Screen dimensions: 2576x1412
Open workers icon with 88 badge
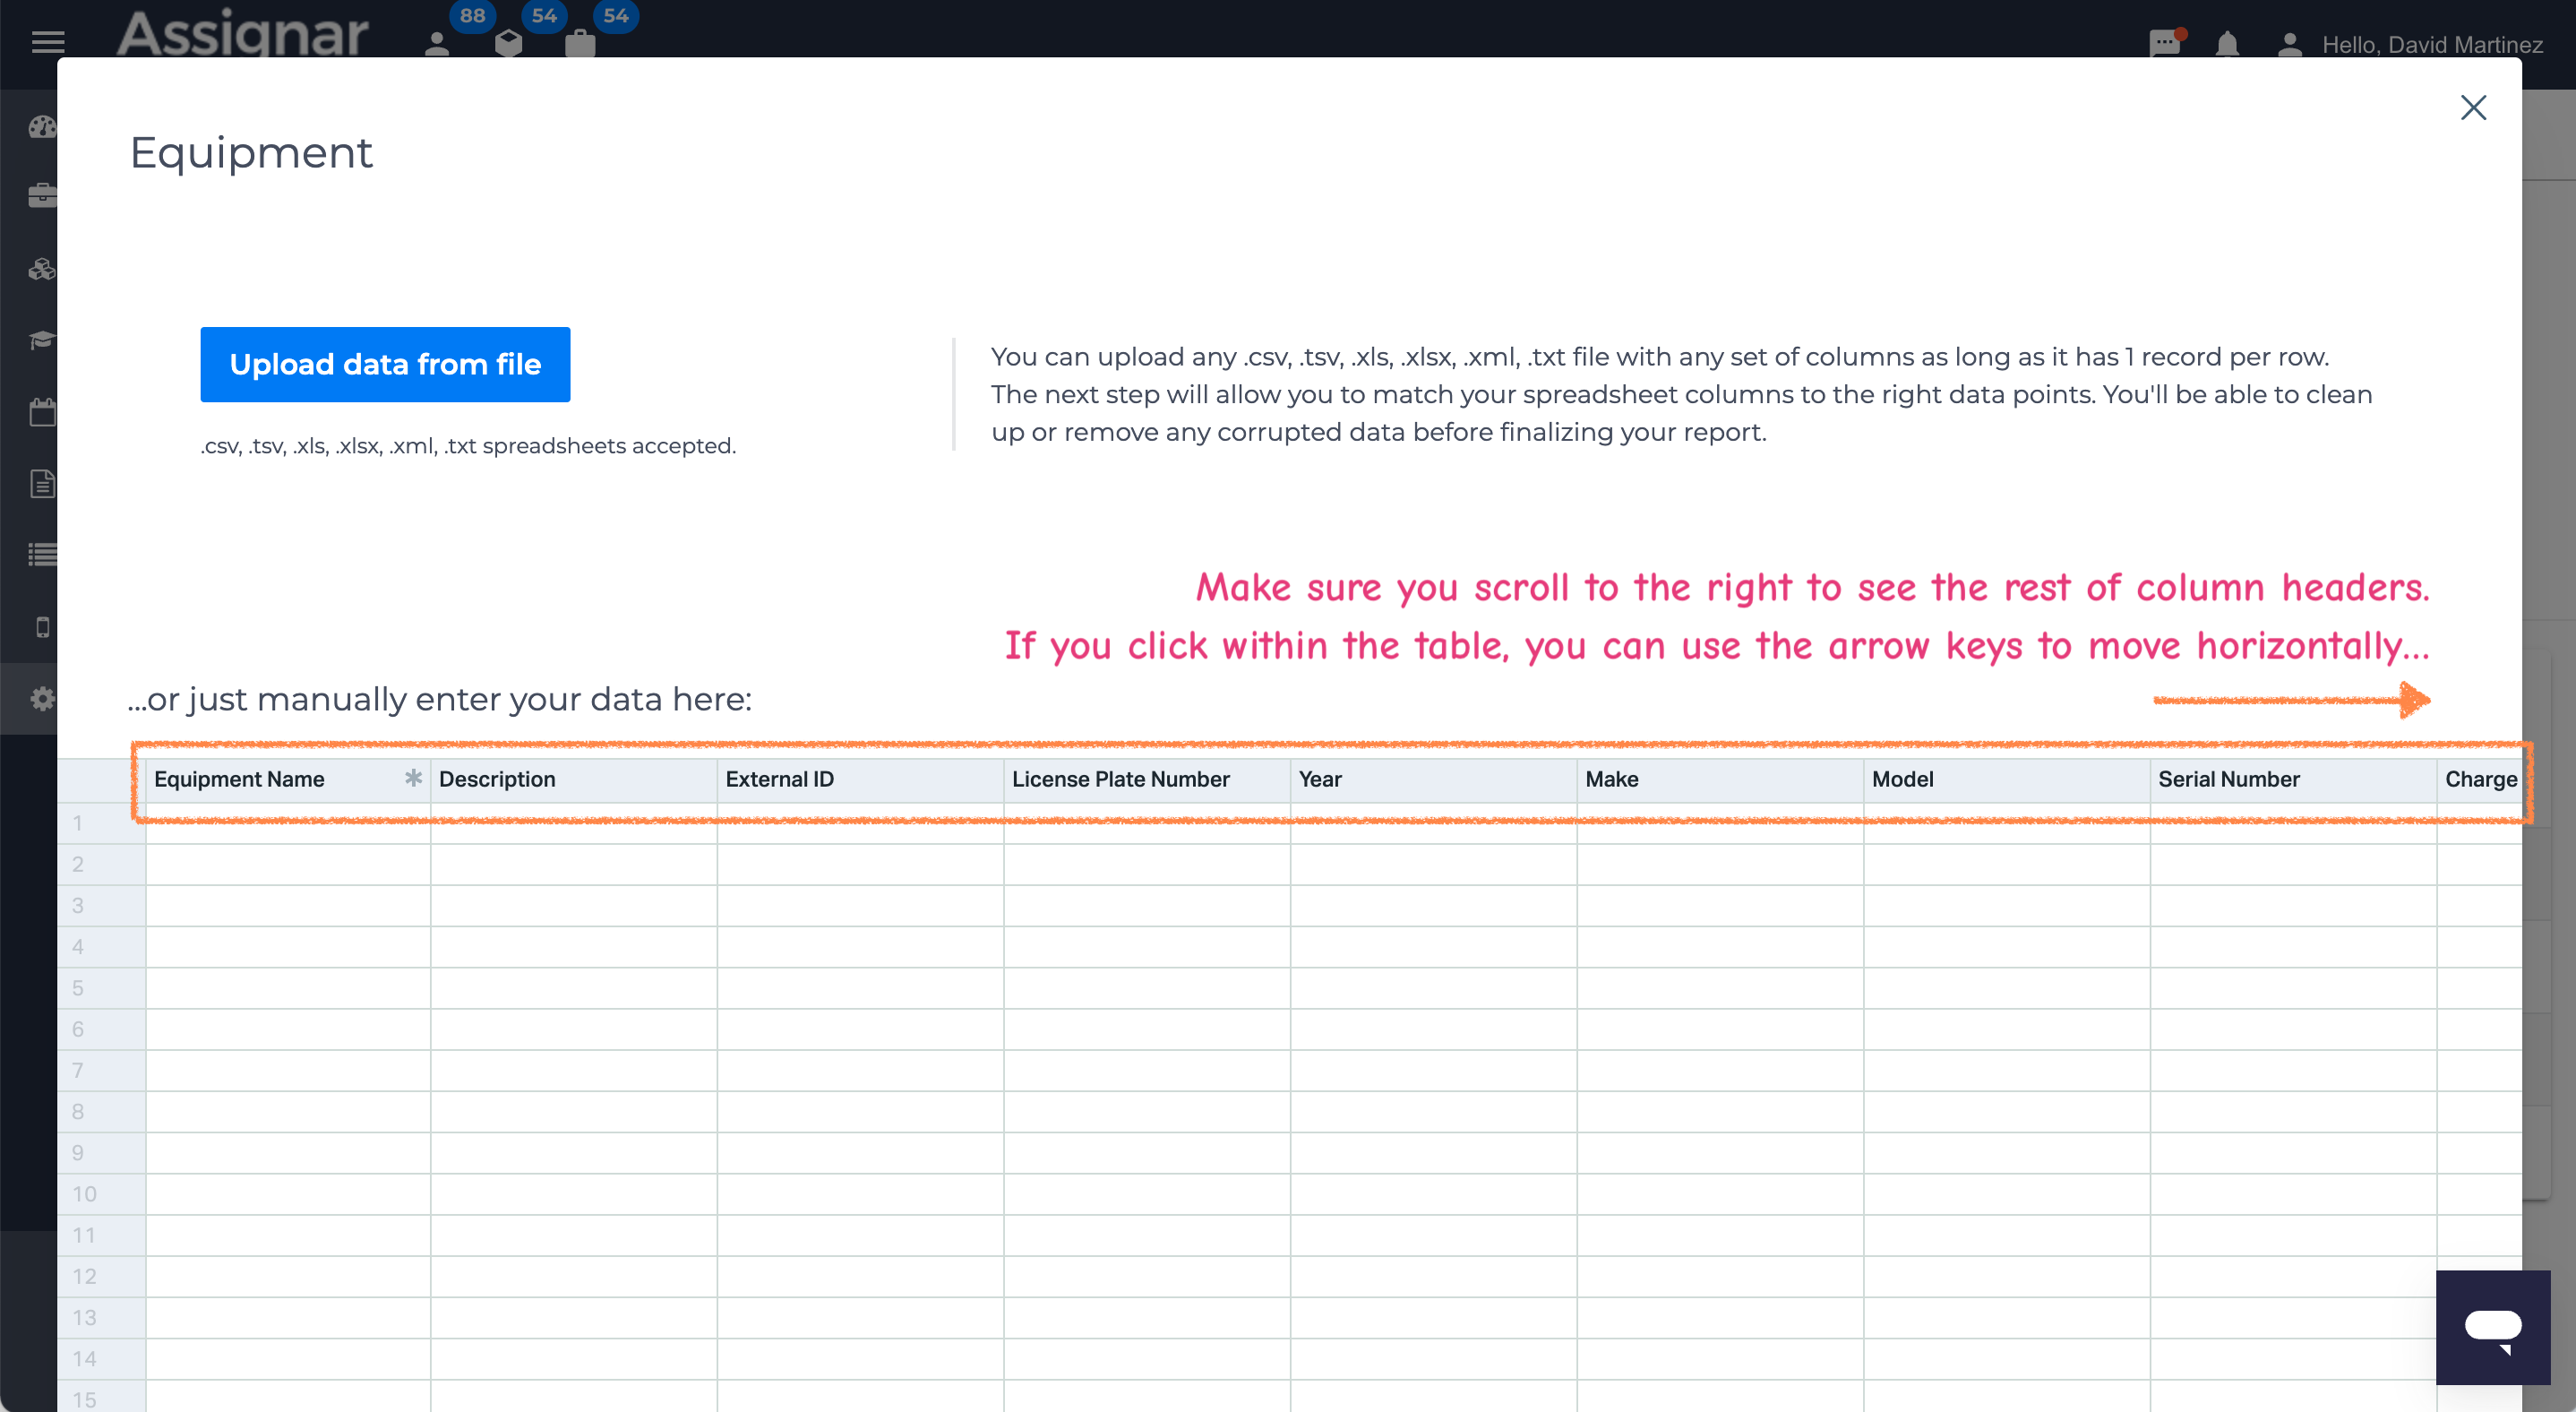pyautogui.click(x=438, y=43)
